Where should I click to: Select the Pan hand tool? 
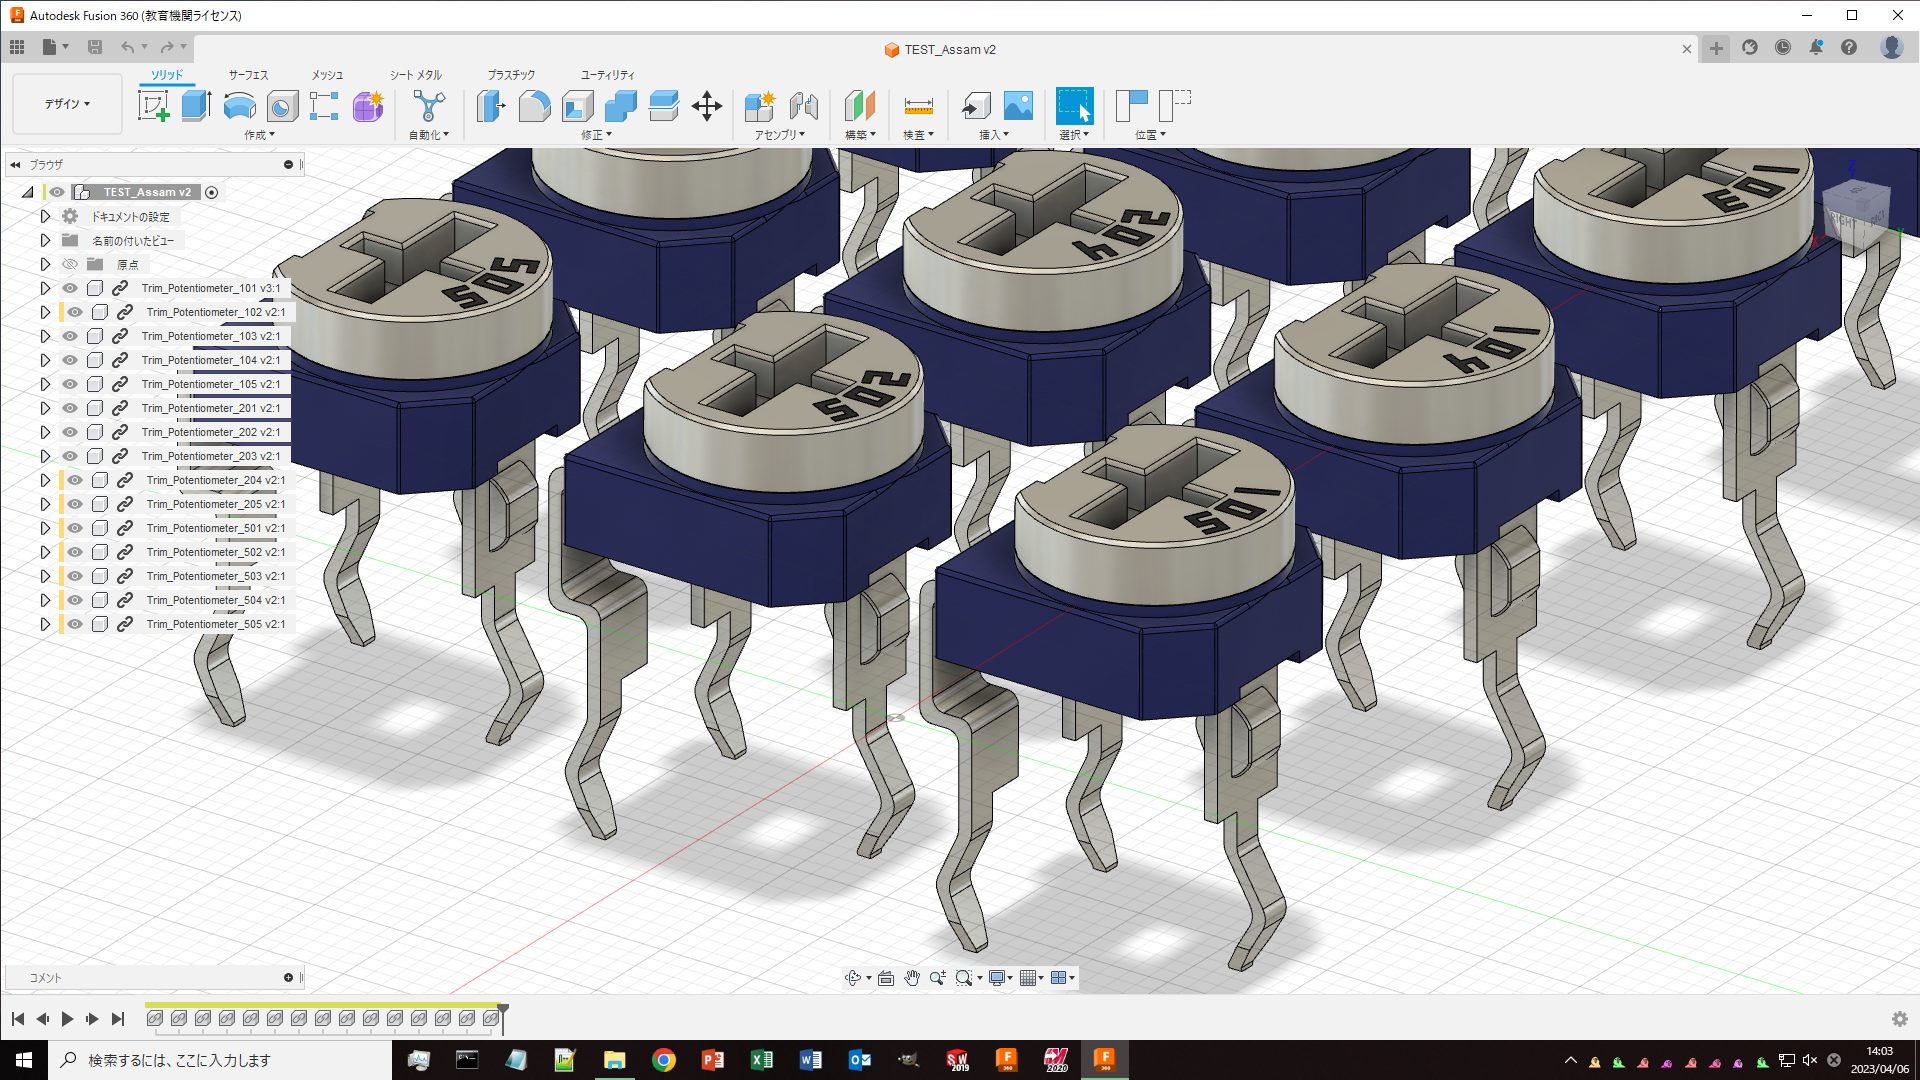point(912,978)
